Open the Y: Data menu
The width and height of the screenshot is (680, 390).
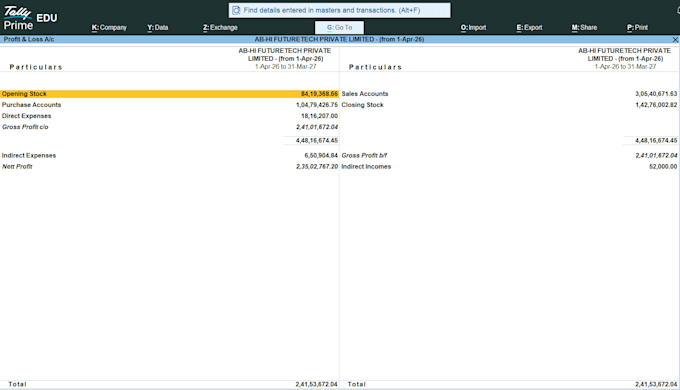coord(158,27)
